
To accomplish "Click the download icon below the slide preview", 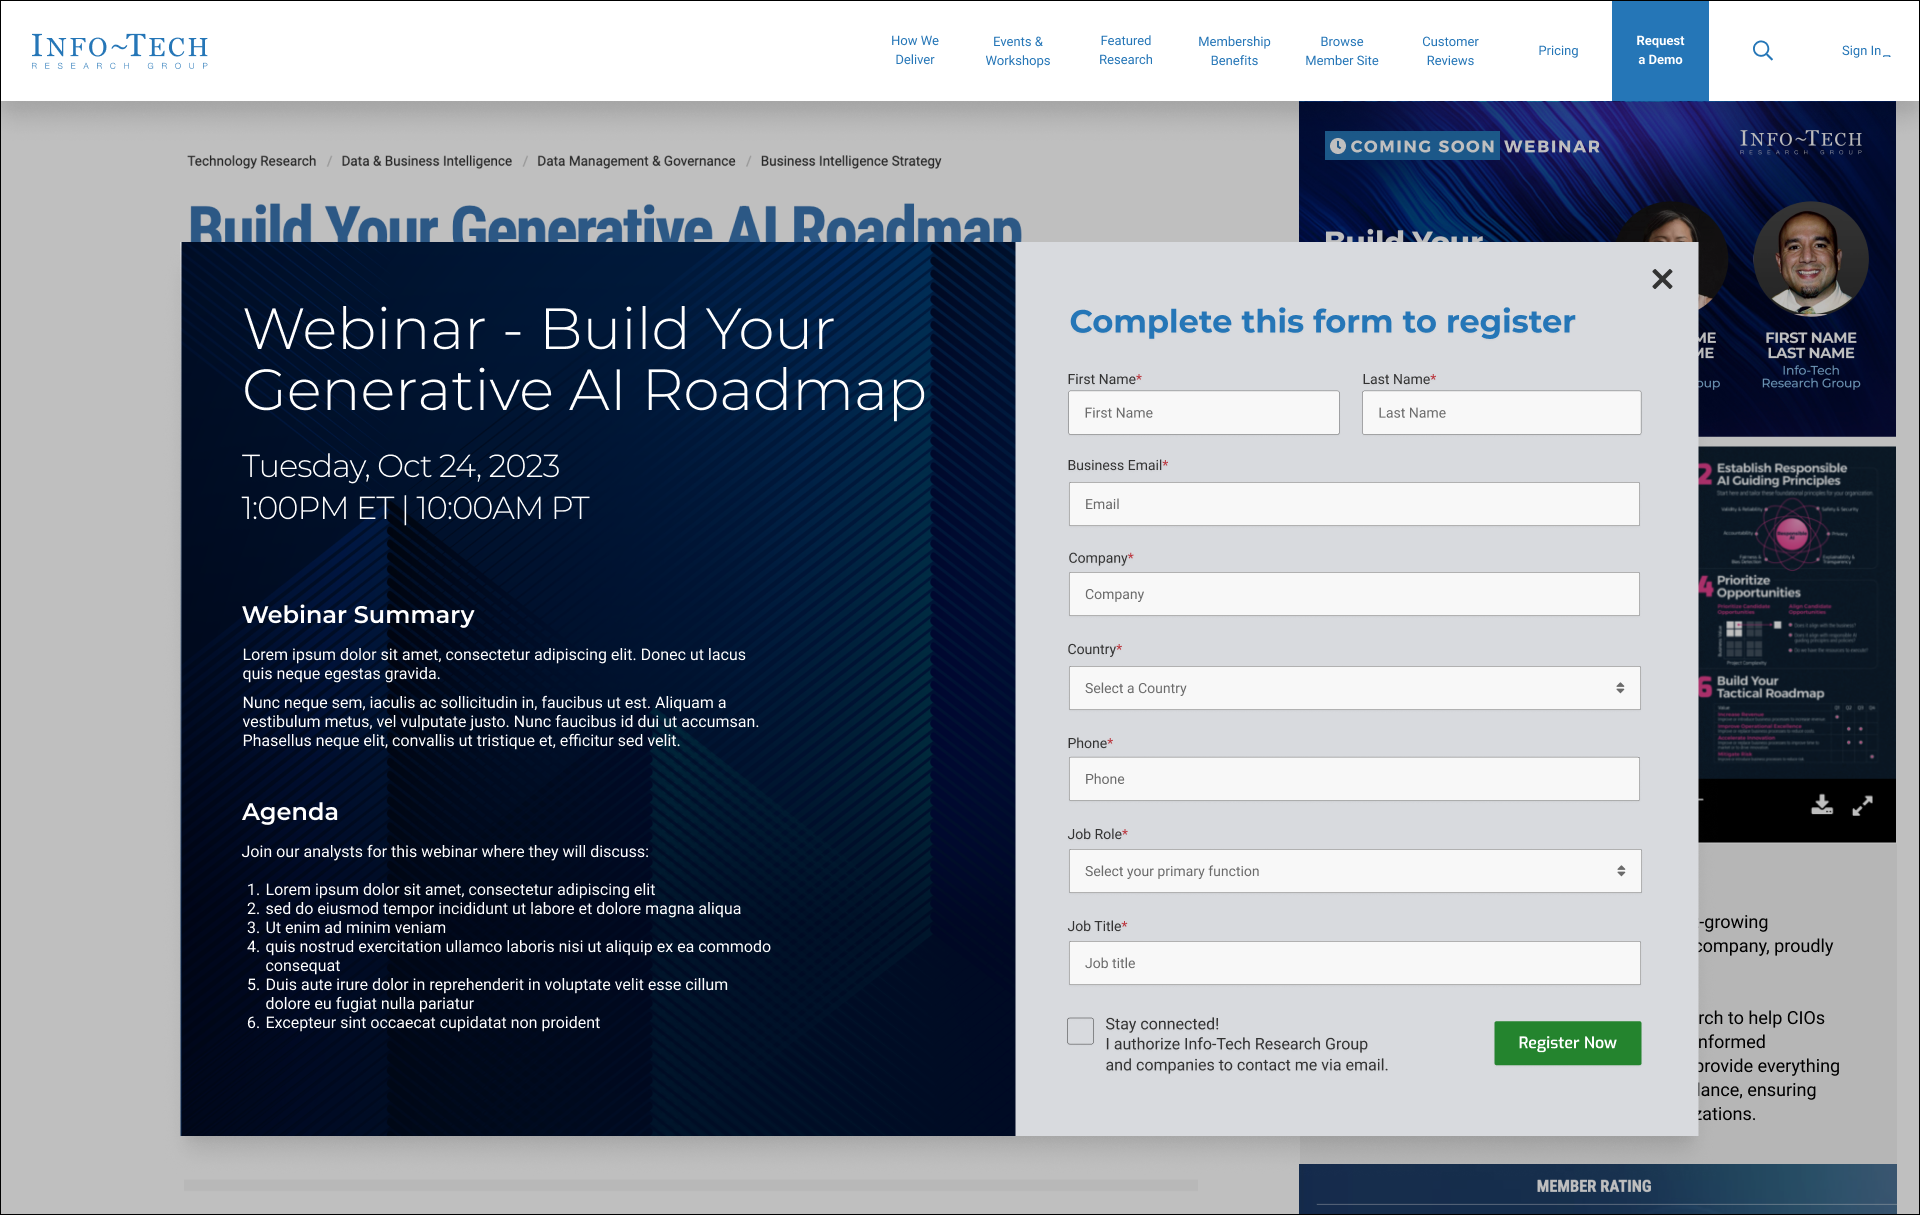I will (1822, 805).
